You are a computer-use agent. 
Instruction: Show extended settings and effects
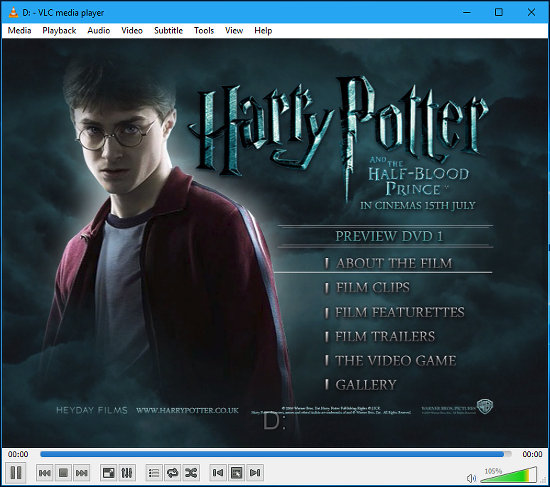pos(127,473)
